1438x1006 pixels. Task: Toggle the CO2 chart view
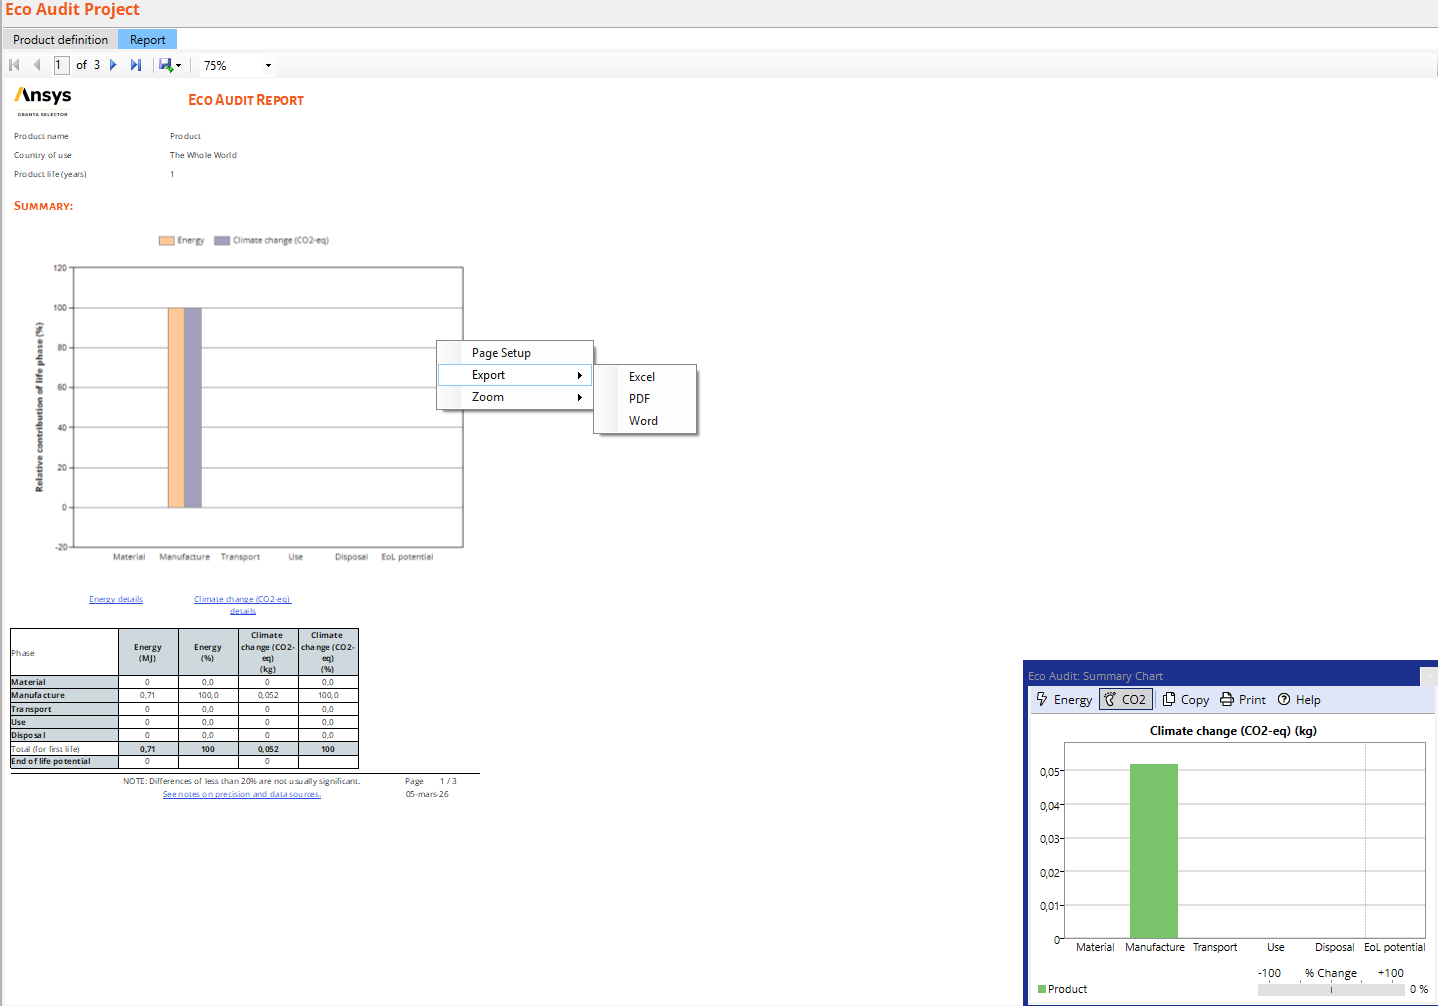coord(1125,700)
